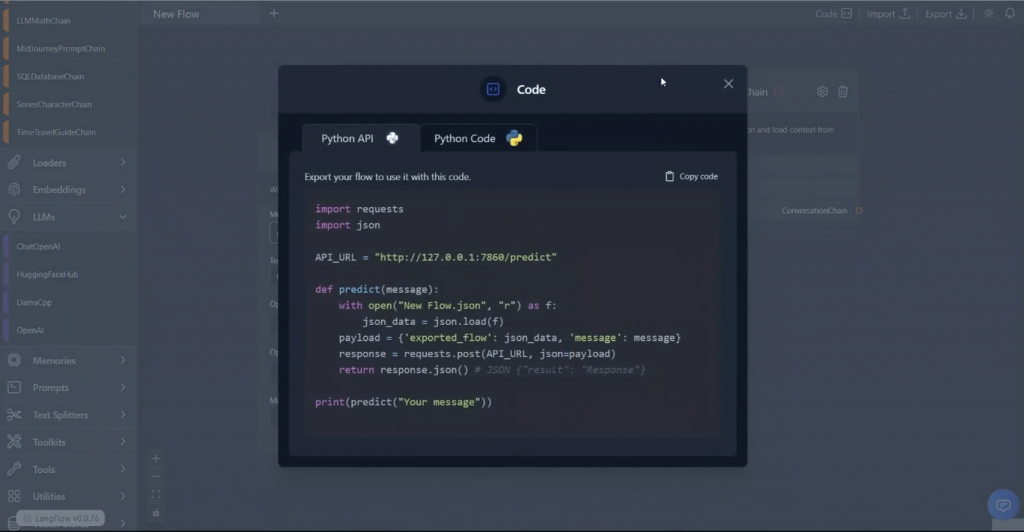Select LLMMathChain in sidebar
The height and width of the screenshot is (532, 1024).
pos(43,21)
